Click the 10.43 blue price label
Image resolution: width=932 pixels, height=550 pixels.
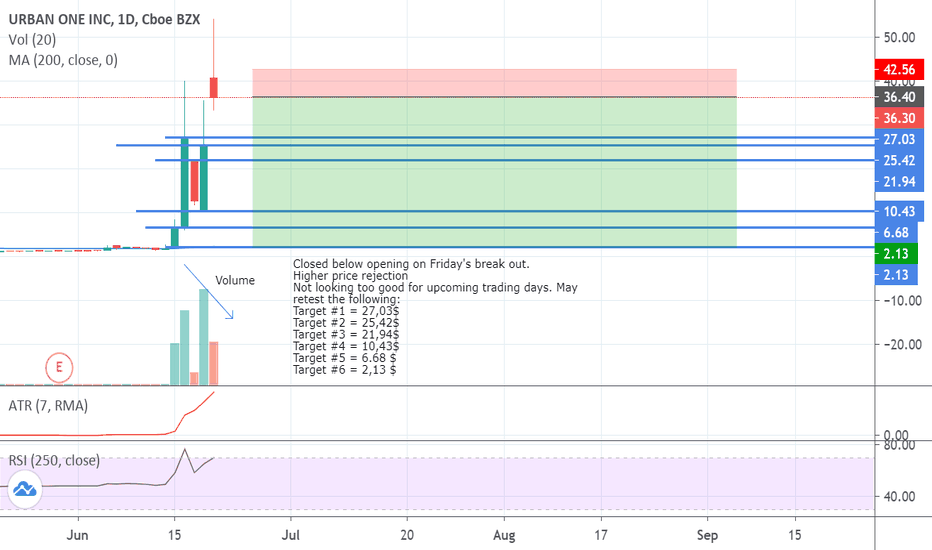[899, 211]
